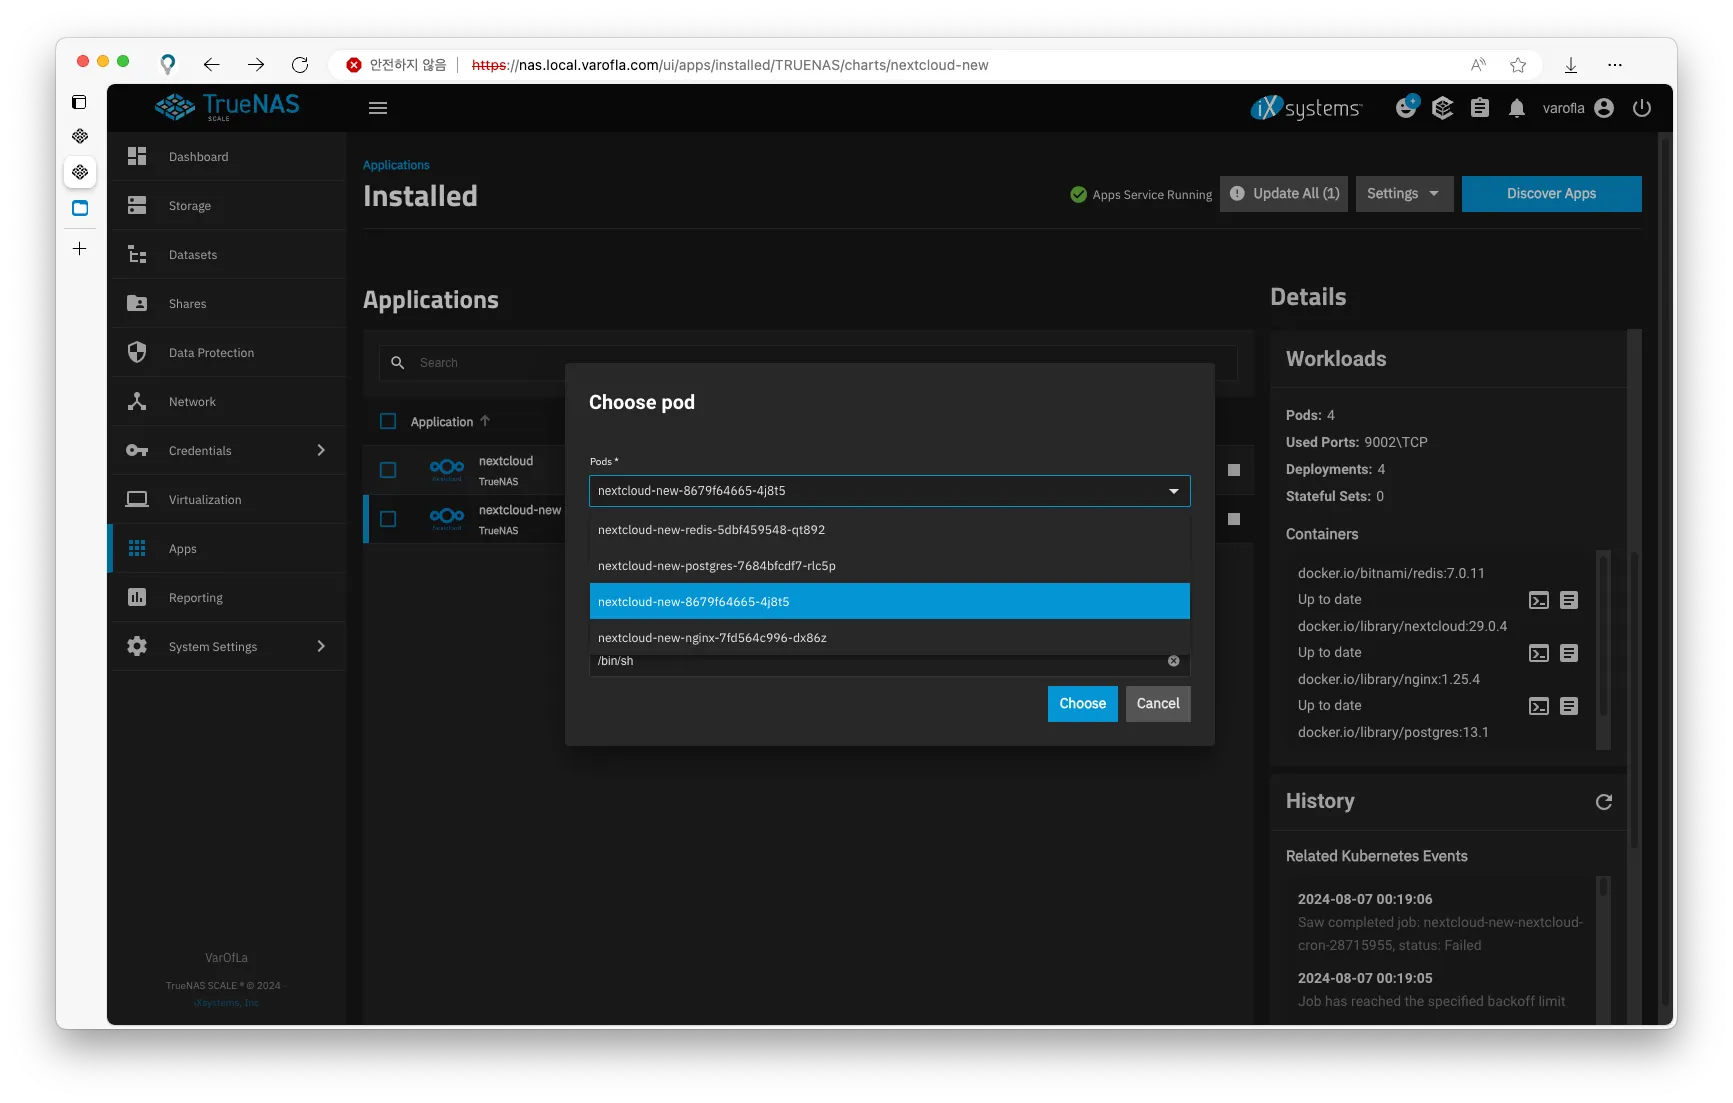
Task: Open Apps in the sidebar
Action: pos(228,549)
